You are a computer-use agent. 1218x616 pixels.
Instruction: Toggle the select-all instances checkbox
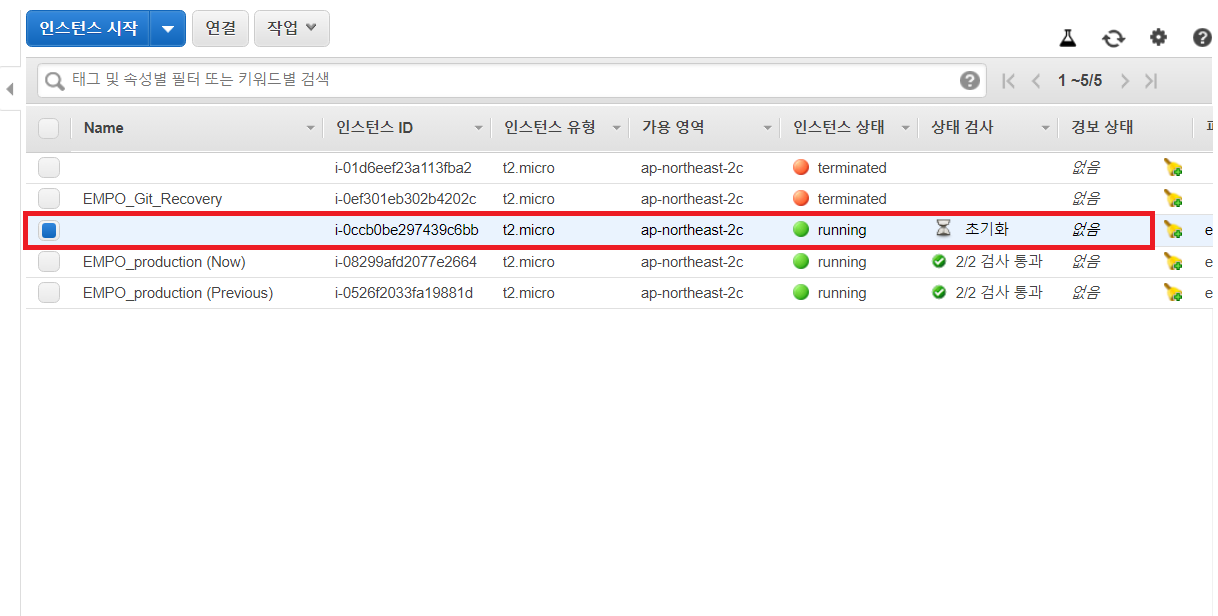tap(48, 128)
